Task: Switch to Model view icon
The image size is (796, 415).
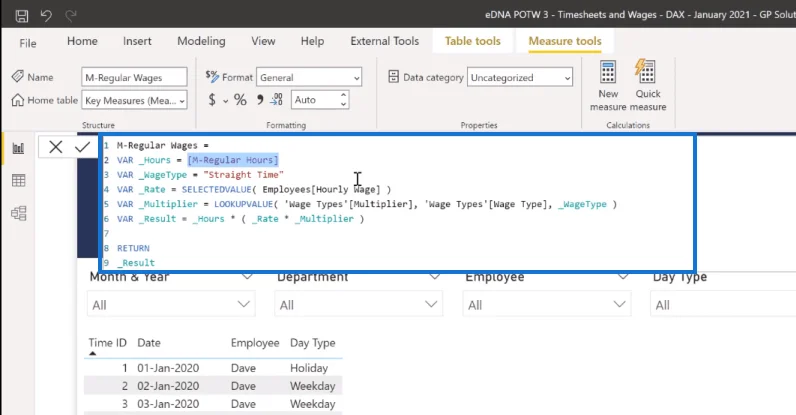Action: [x=19, y=213]
